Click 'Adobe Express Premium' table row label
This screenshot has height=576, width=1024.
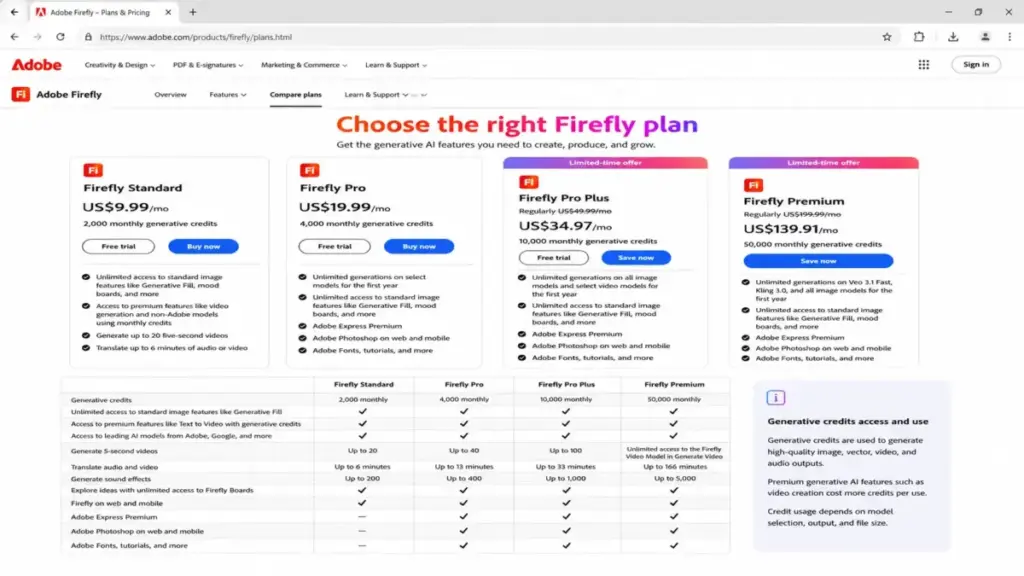(114, 517)
